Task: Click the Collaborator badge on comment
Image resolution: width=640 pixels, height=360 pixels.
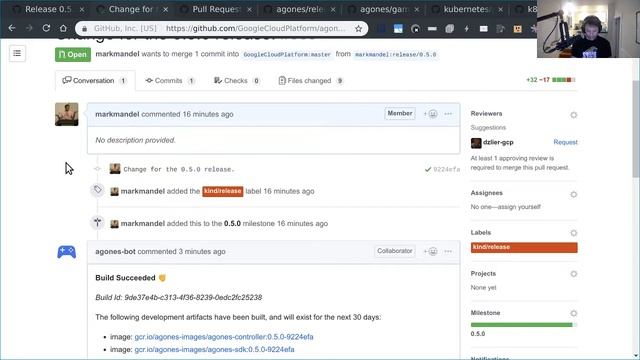Action: (x=395, y=251)
